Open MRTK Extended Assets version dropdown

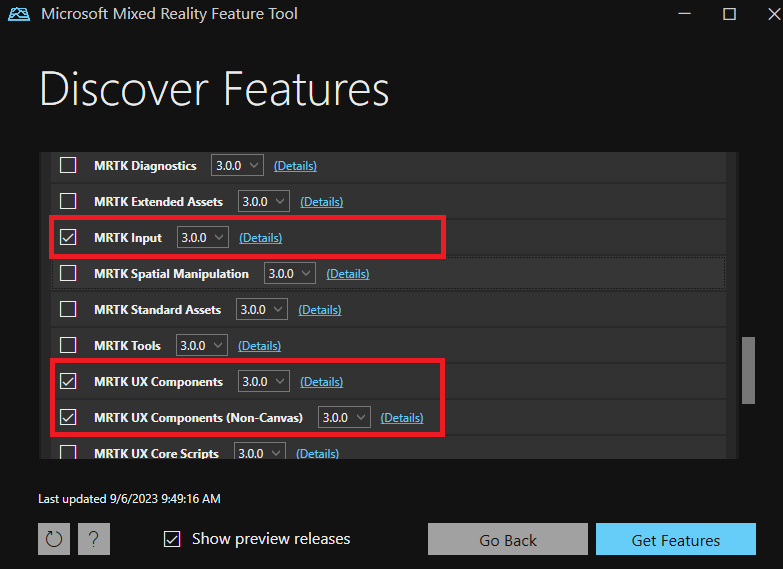(x=264, y=201)
